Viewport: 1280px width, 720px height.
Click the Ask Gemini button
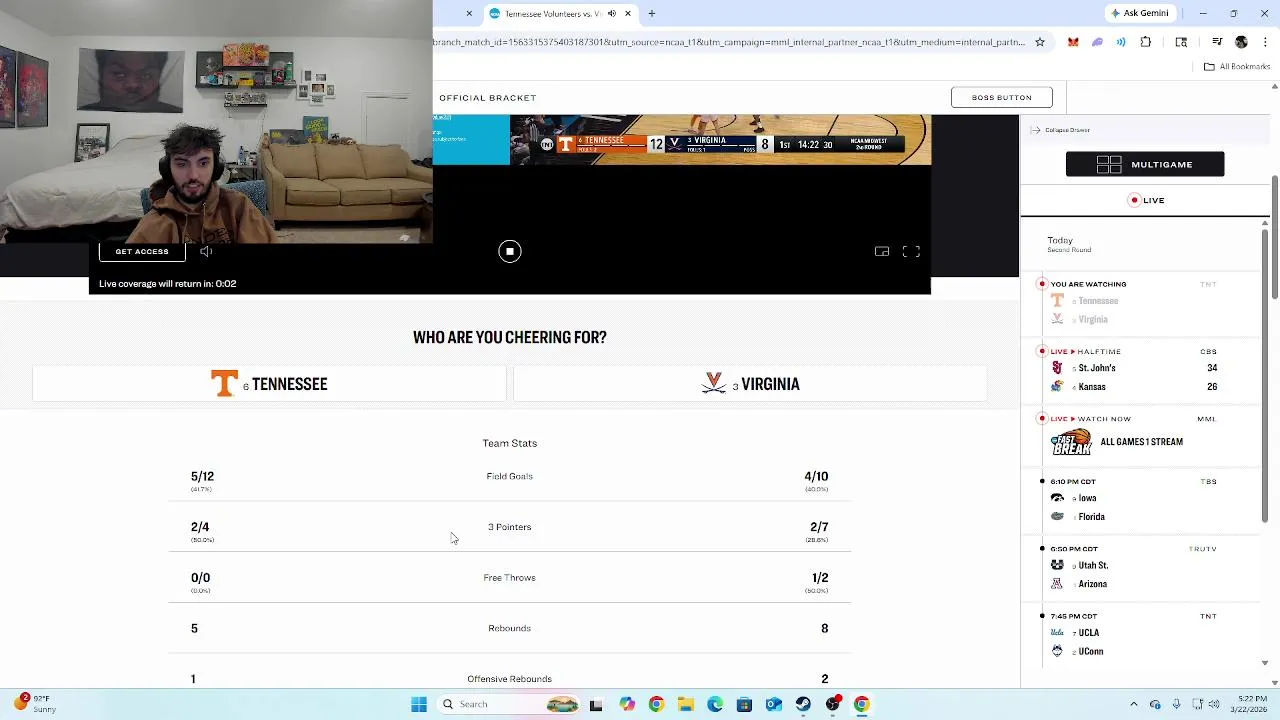(1139, 13)
